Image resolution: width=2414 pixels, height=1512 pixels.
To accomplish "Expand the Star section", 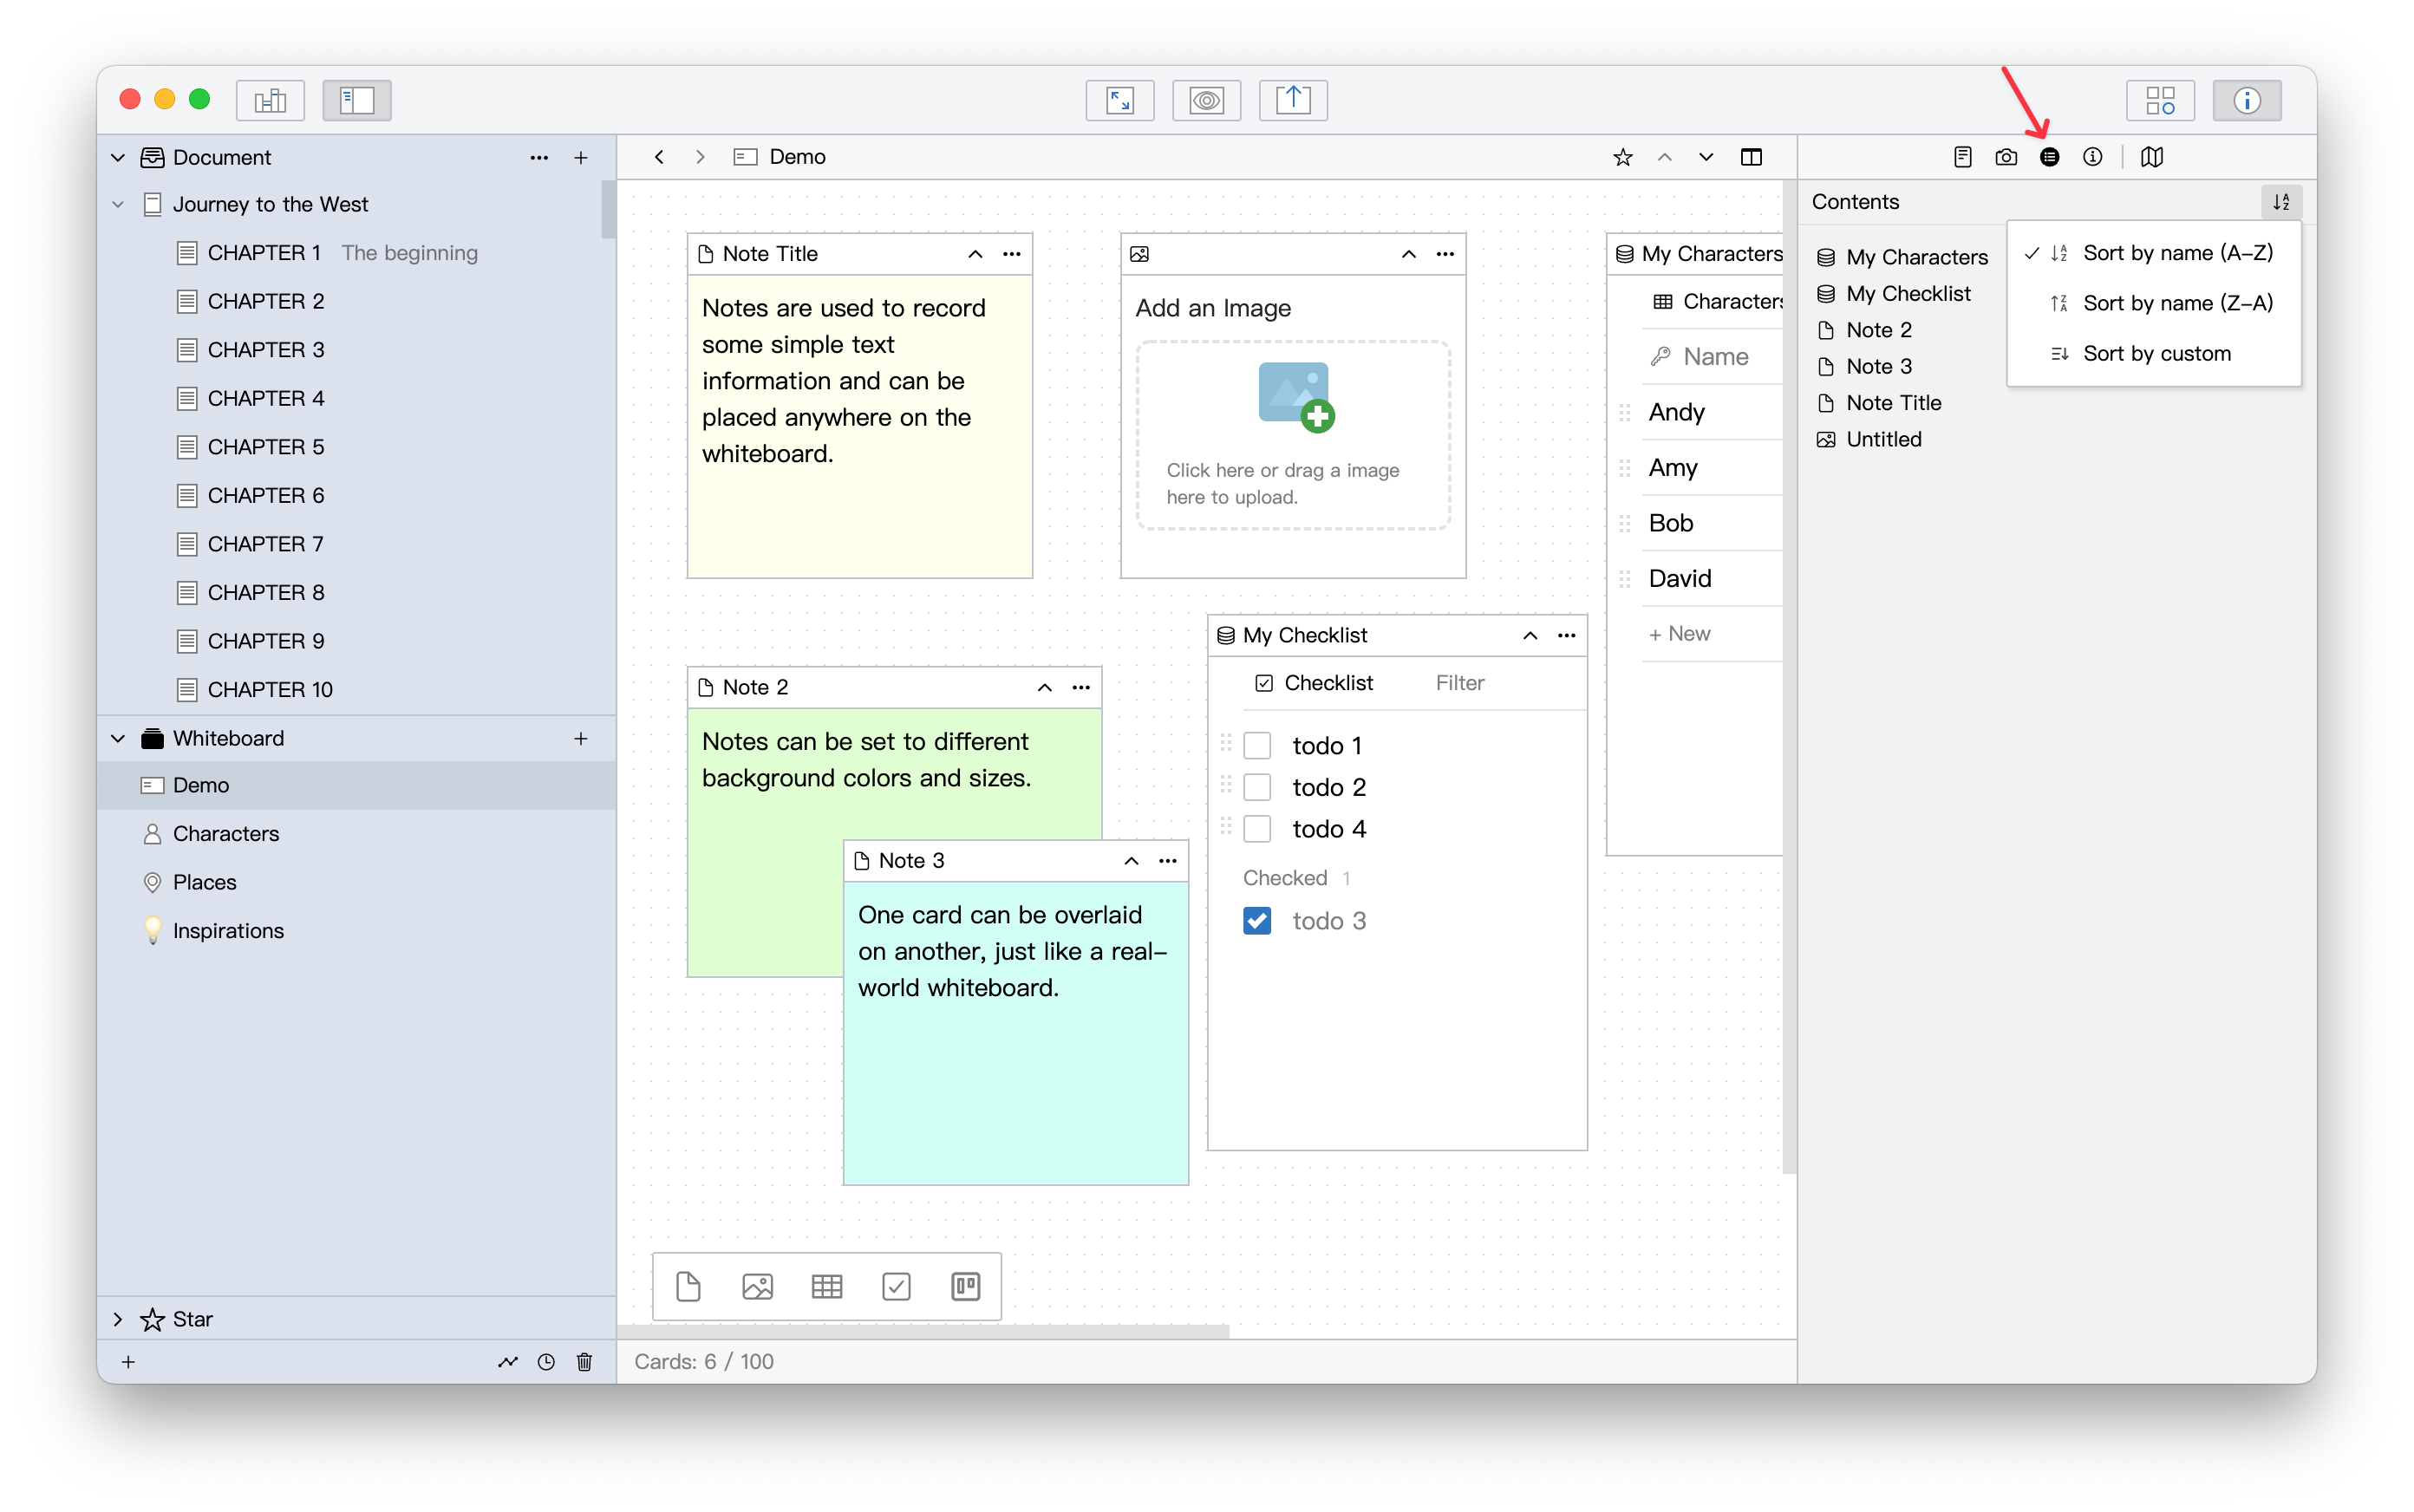I will click(x=118, y=1319).
